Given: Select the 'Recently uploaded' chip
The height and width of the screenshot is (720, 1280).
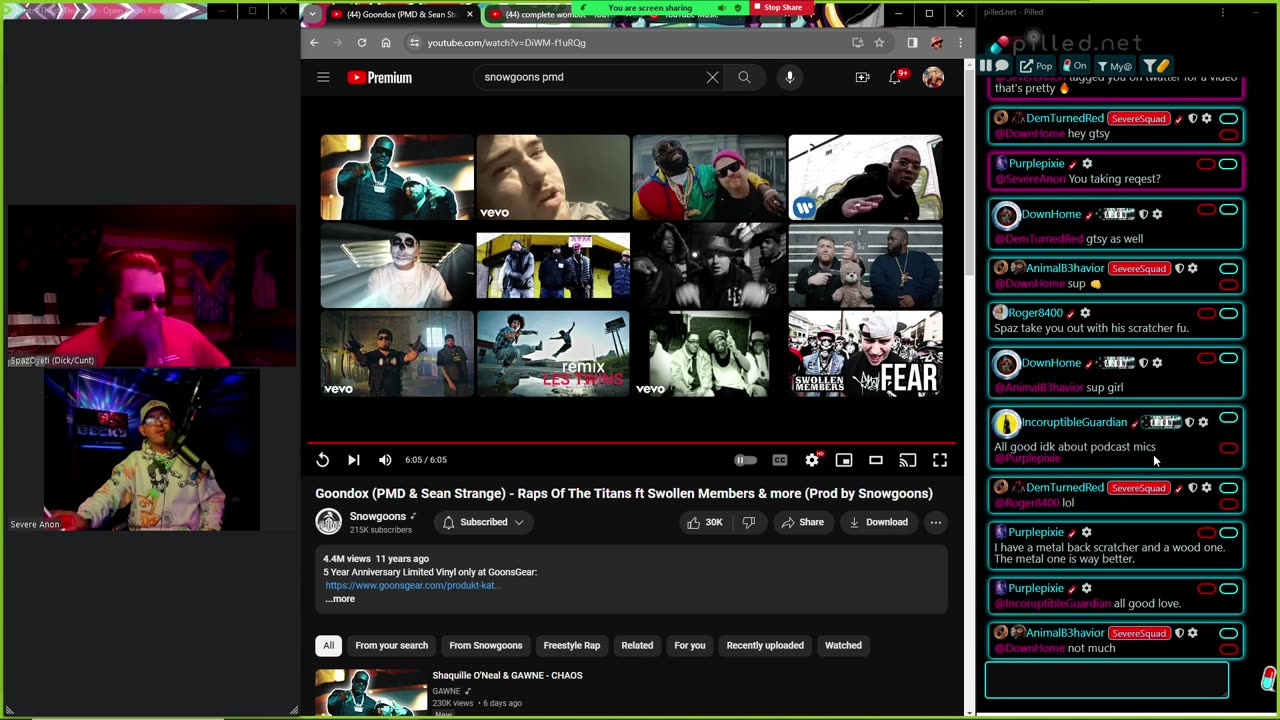Looking at the screenshot, I should tap(765, 645).
